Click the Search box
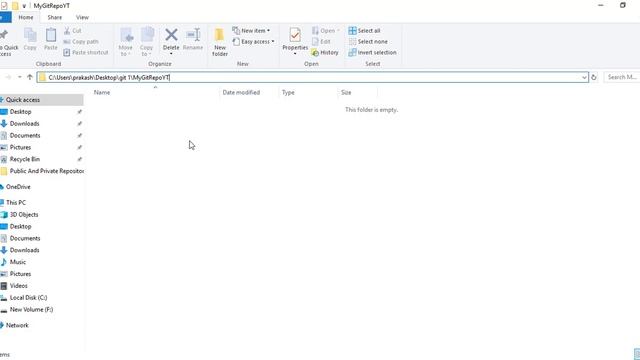 622,77
